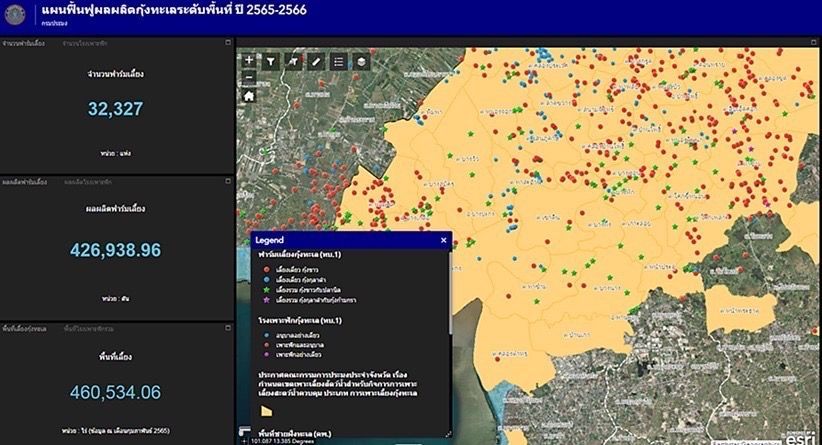Image resolution: width=822 pixels, height=445 pixels.
Task: Maximize the shrimp farming area panel
Action: click(228, 327)
